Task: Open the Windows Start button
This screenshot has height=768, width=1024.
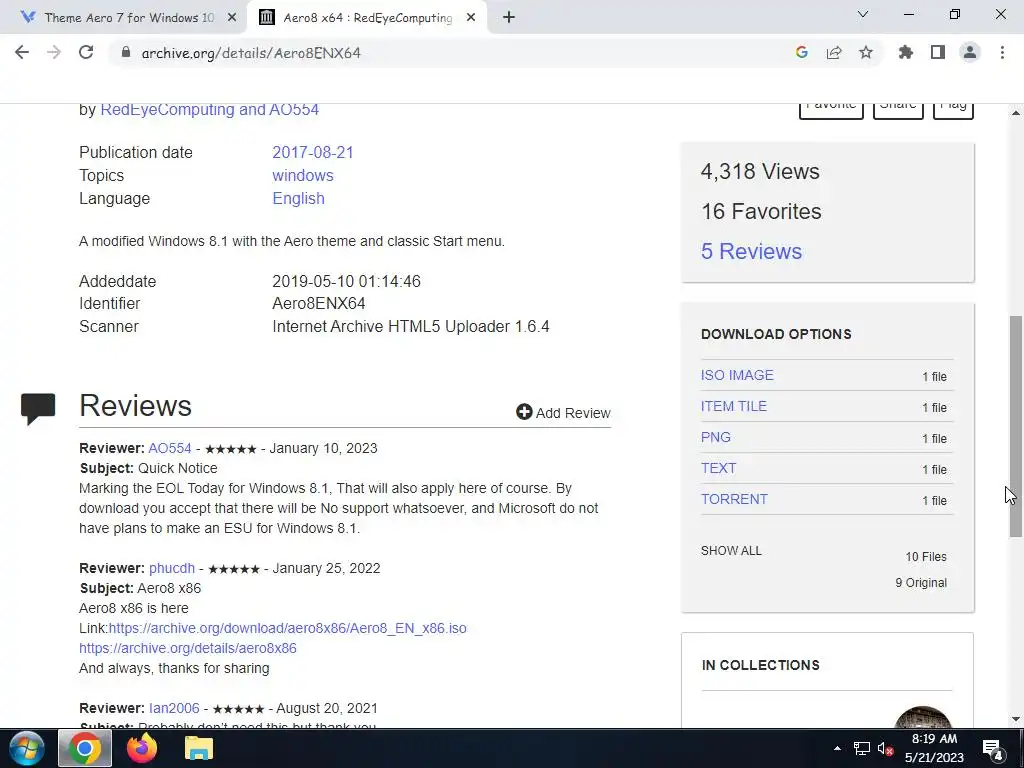Action: pyautogui.click(x=27, y=748)
